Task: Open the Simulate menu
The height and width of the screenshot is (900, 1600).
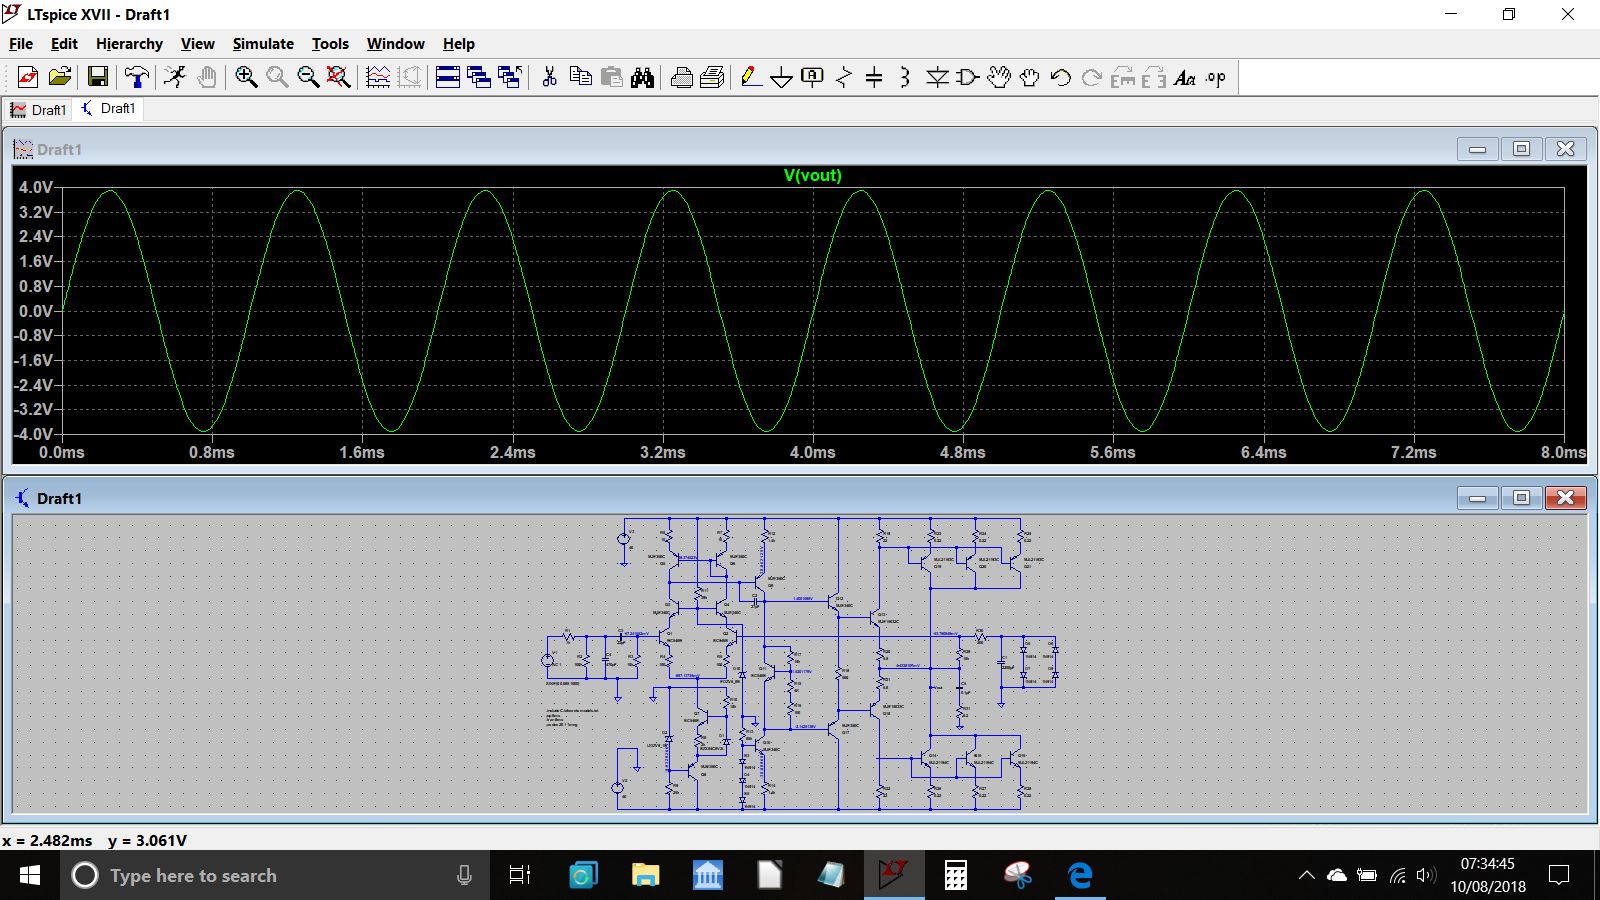Action: (263, 44)
